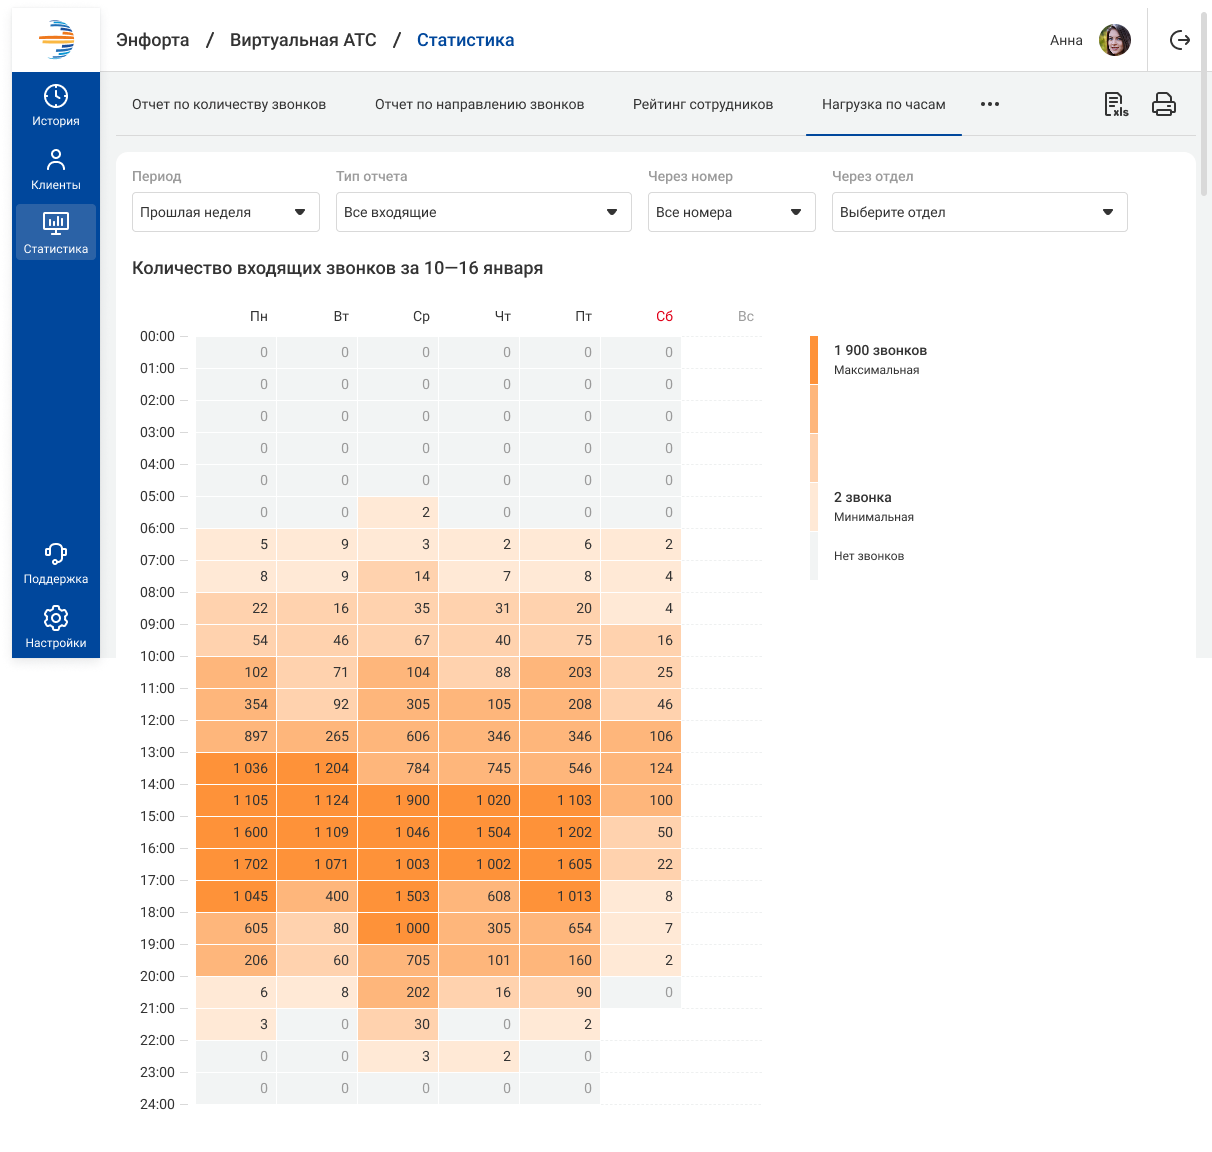
Task: Expand the 'Все номера' number dropdown
Action: pyautogui.click(x=731, y=212)
